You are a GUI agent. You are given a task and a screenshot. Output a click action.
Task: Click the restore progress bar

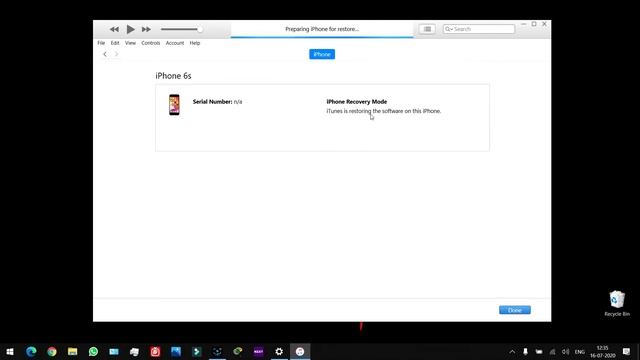click(x=322, y=37)
